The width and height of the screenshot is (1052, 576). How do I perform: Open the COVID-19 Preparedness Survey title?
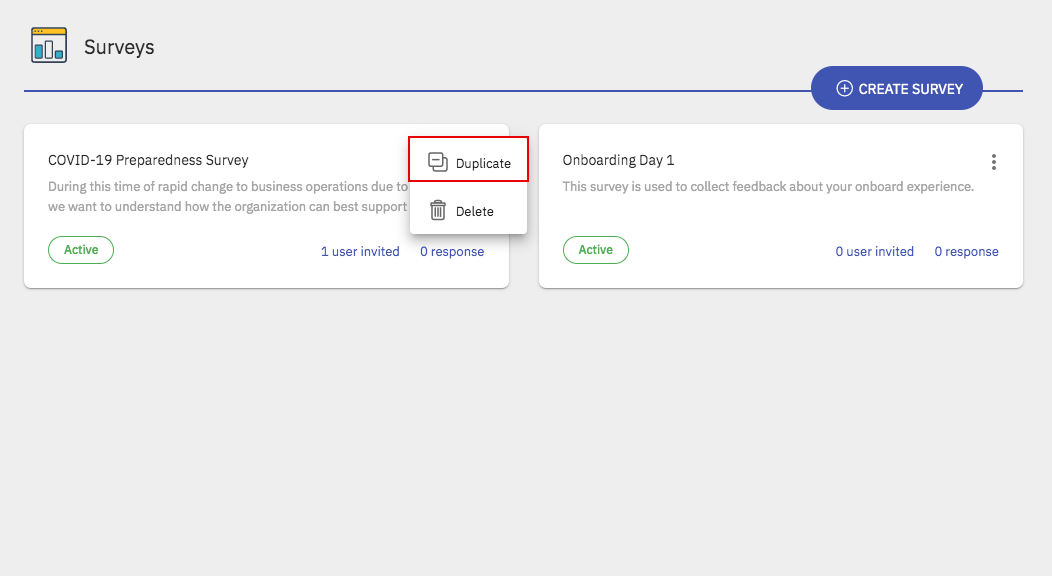(x=148, y=160)
